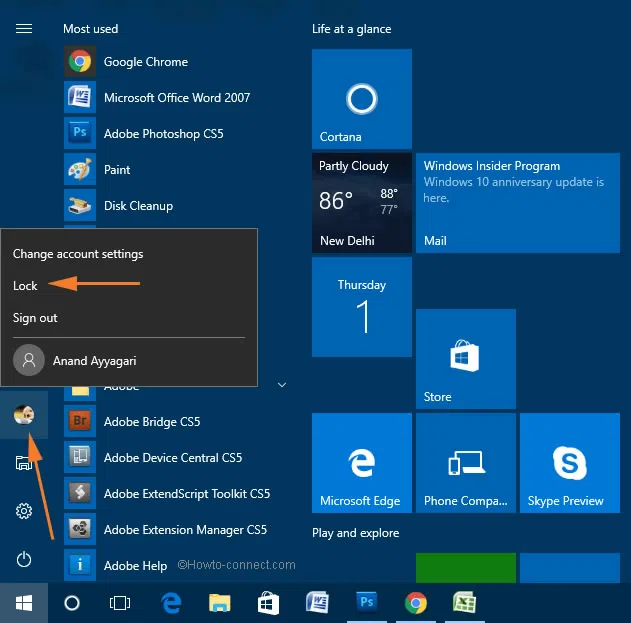Choose Sign out from account menu
The image size is (631, 623).
click(x=35, y=318)
